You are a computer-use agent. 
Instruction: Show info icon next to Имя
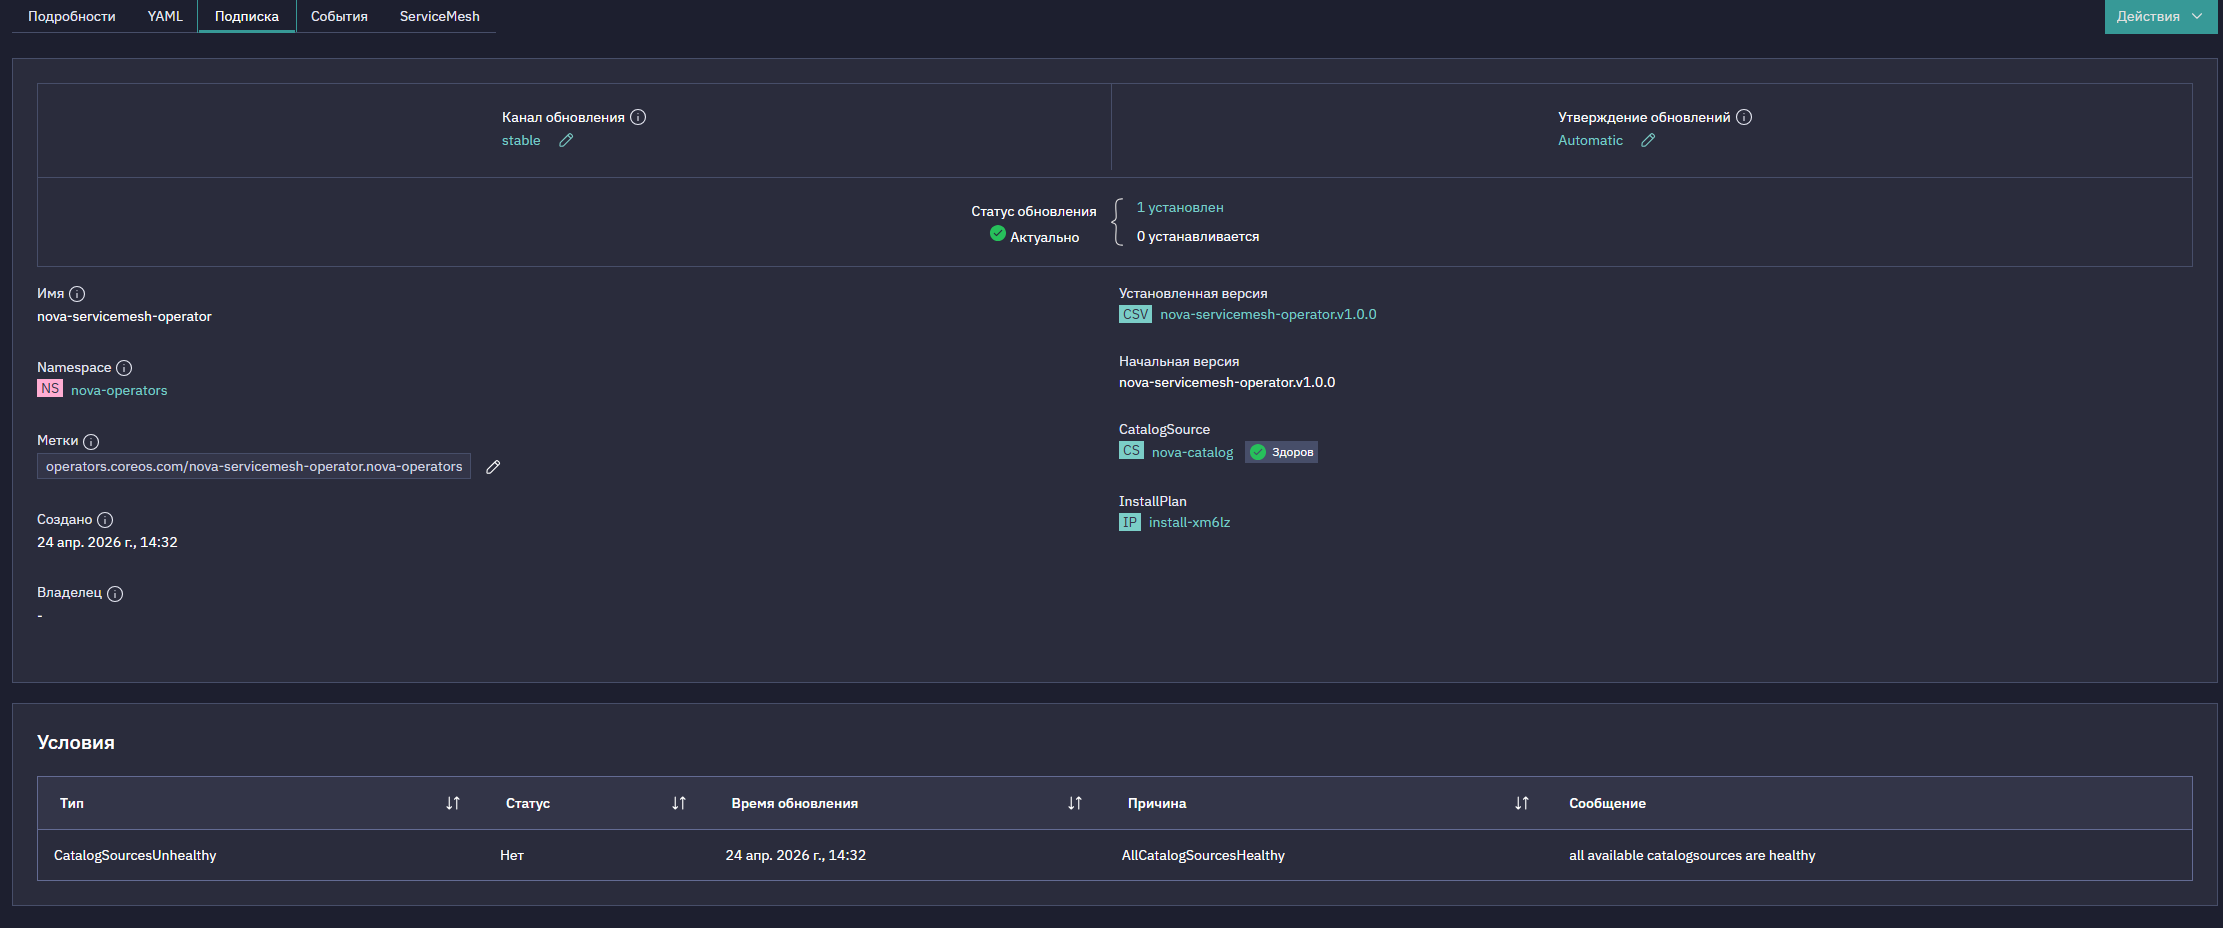tap(77, 294)
